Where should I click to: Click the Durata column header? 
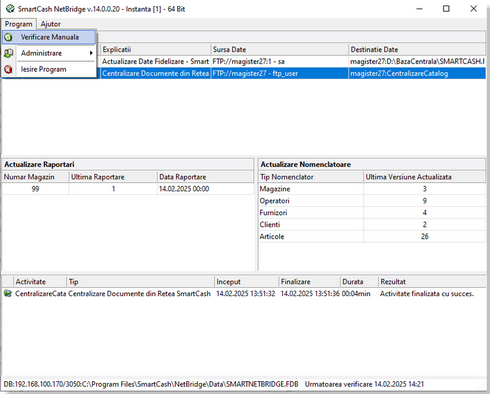[359, 282]
